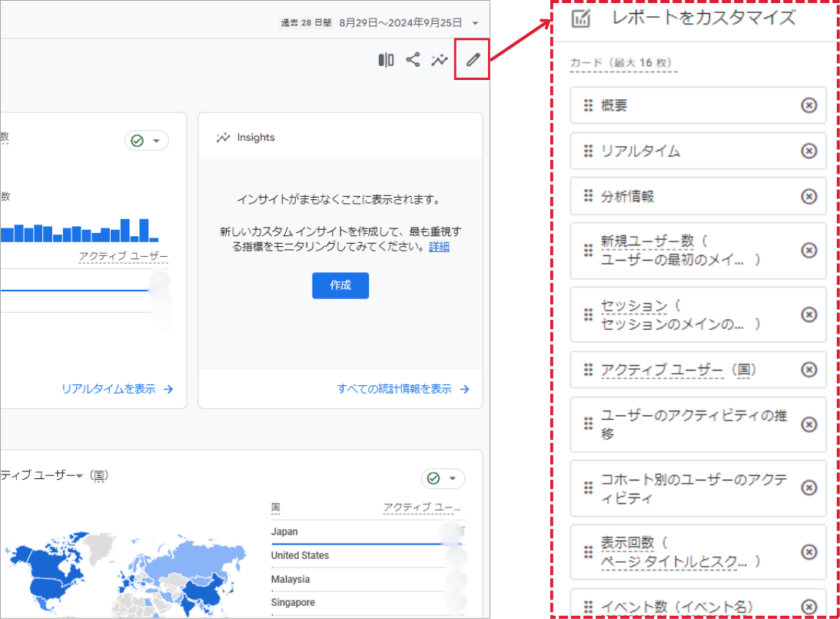Screen dimensions: 840x619
Task: Open the comparison columns icon
Action: [386, 60]
